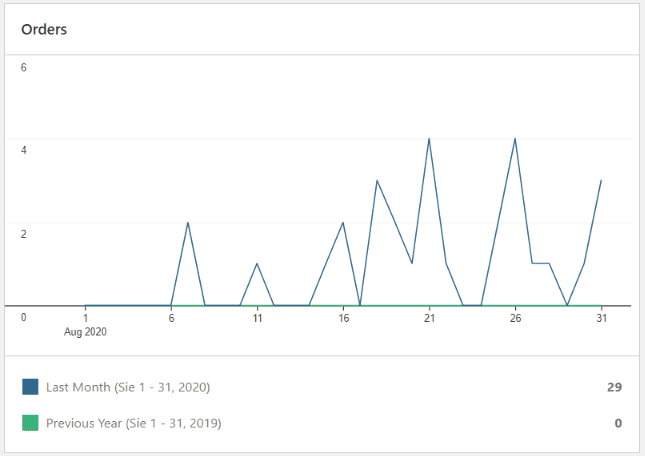Click the Aug 2020 x-axis label

point(86,331)
